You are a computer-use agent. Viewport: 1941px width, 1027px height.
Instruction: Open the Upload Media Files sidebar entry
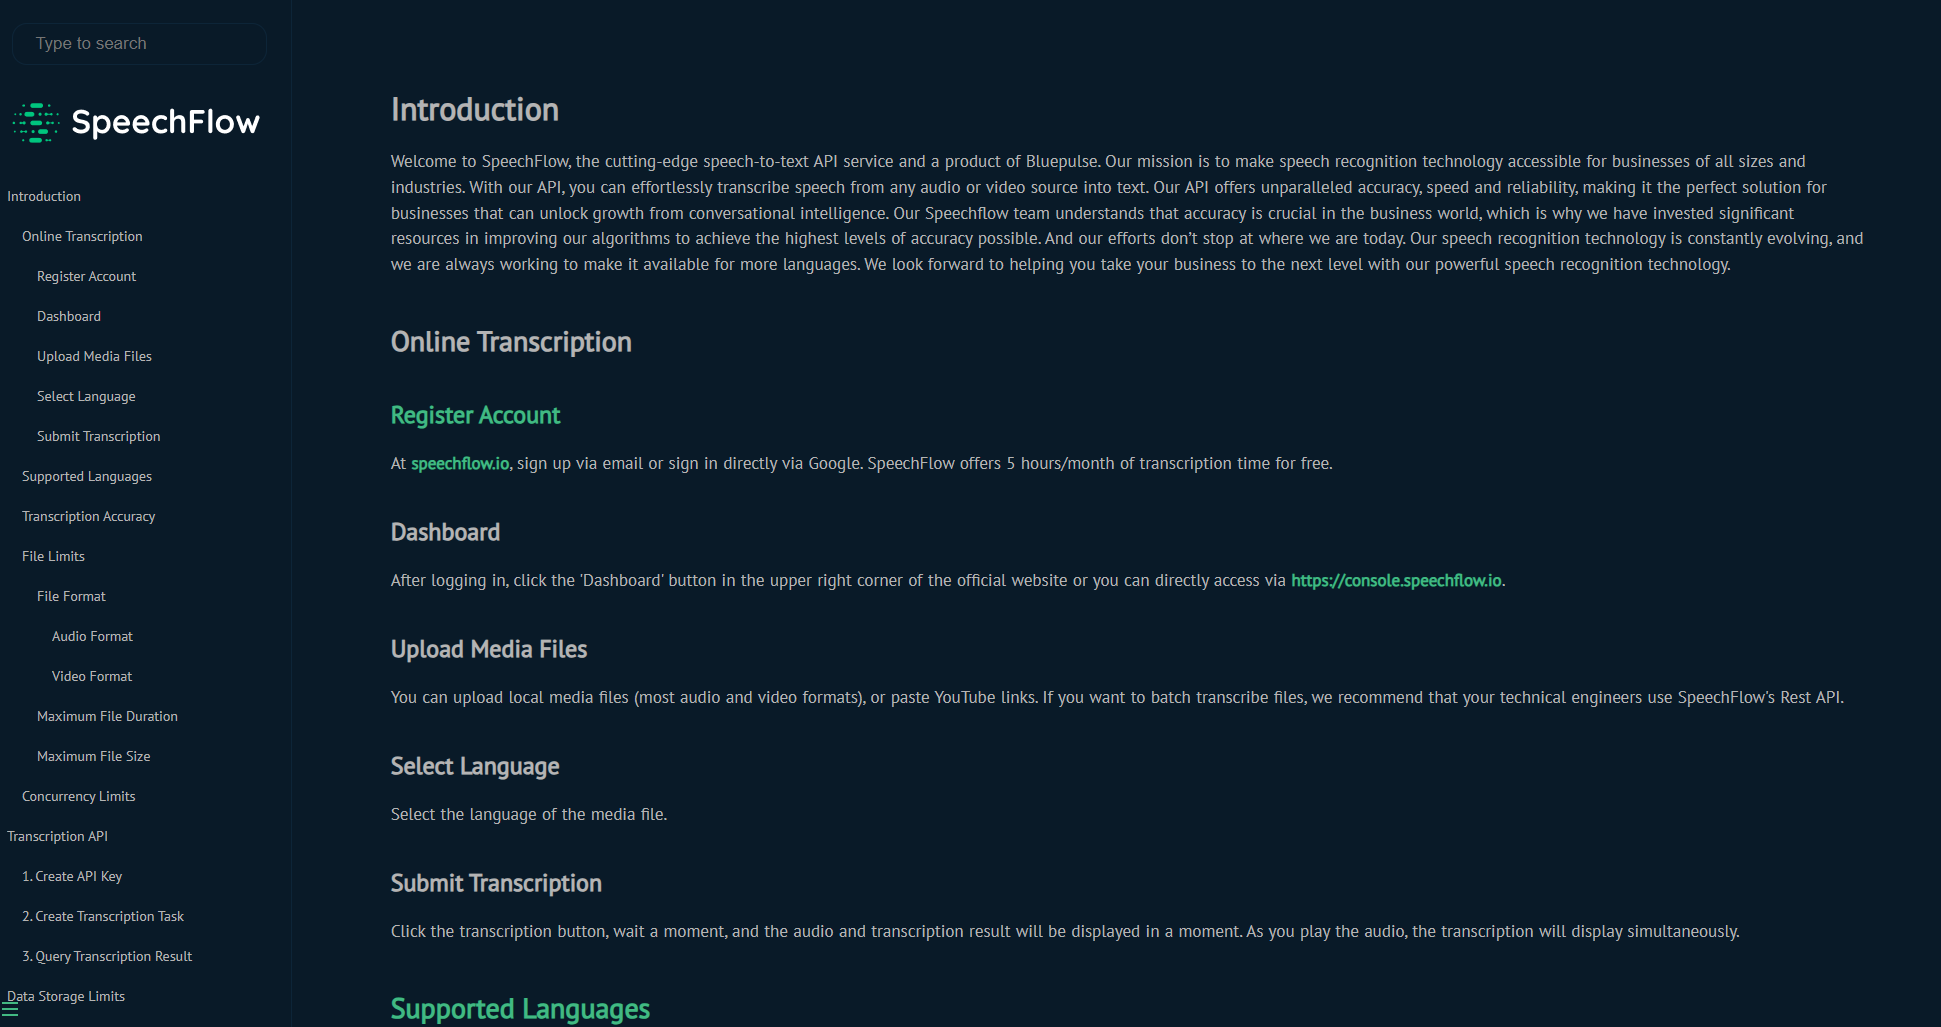(x=94, y=356)
